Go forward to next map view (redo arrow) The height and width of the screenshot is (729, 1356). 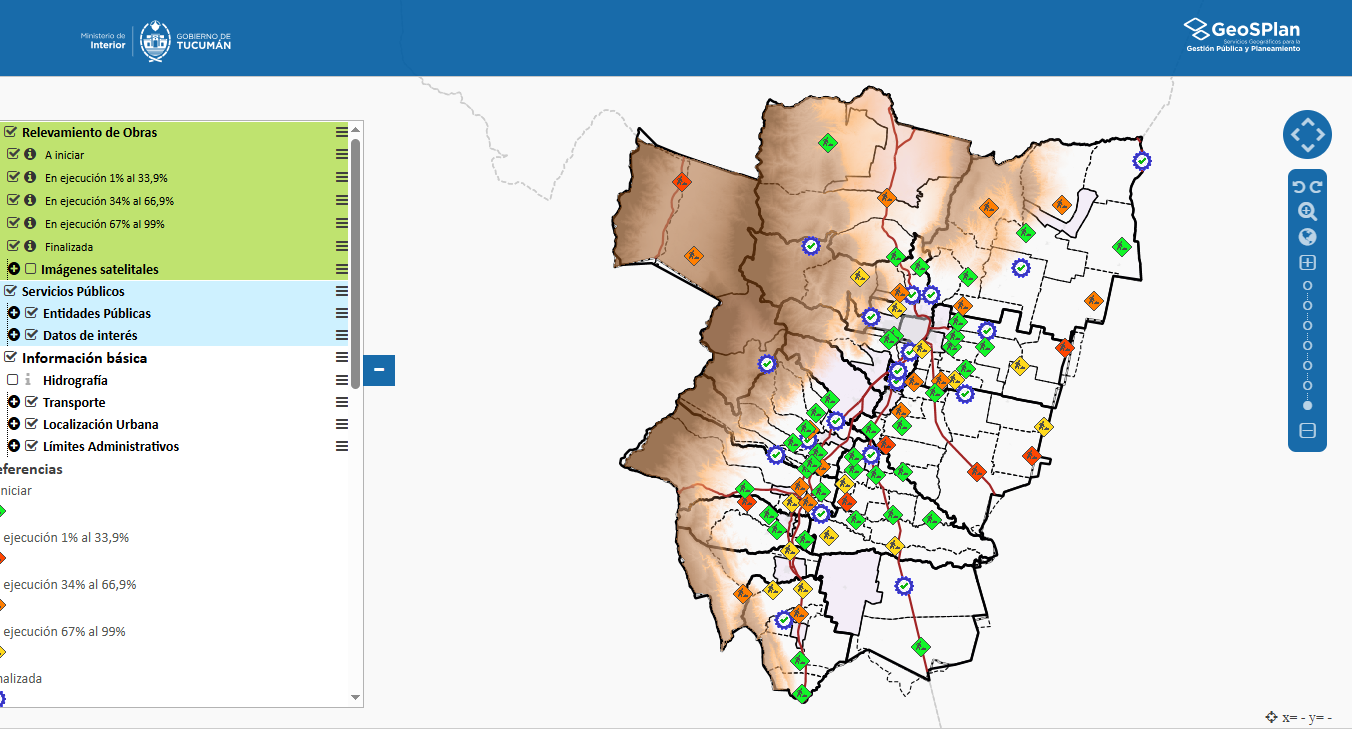(x=1315, y=187)
